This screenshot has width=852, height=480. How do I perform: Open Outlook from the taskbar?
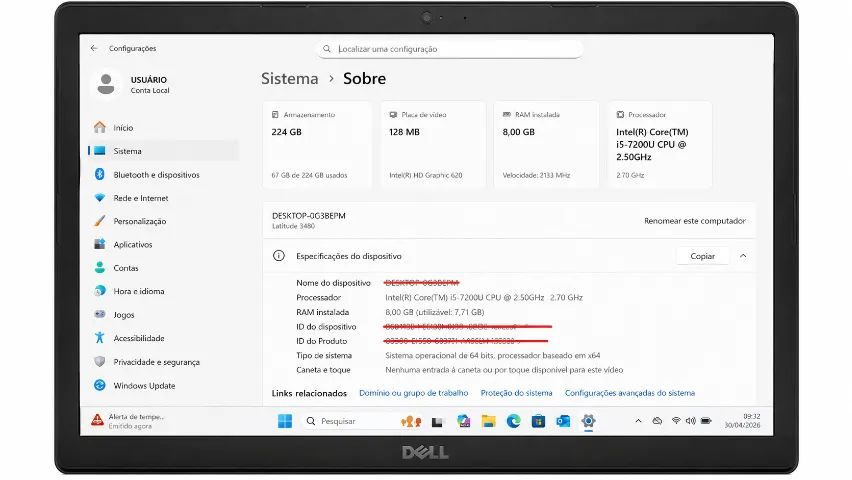pyautogui.click(x=563, y=421)
